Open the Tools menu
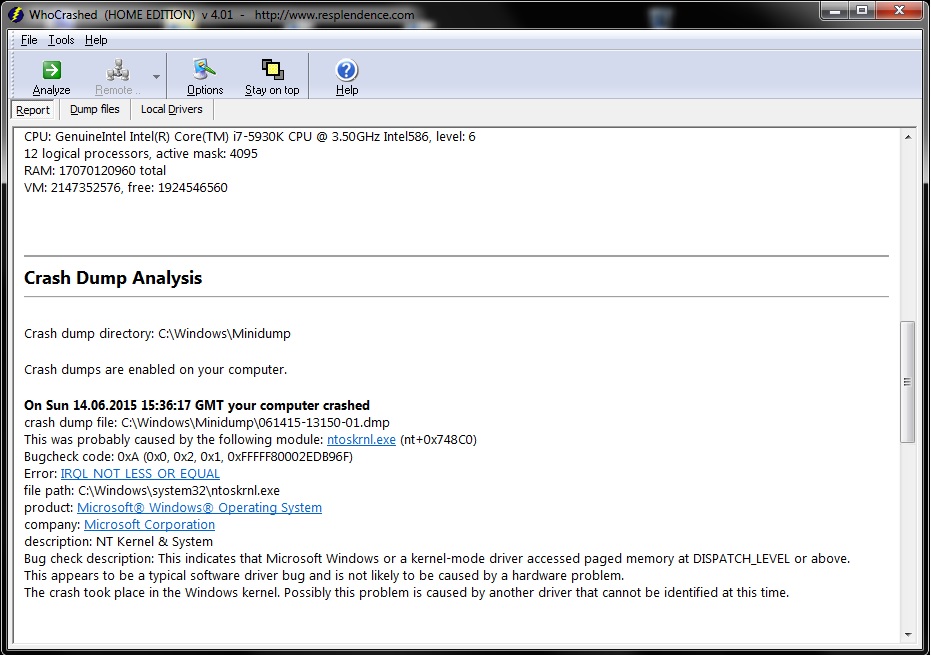The height and width of the screenshot is (655, 931). [x=61, y=40]
